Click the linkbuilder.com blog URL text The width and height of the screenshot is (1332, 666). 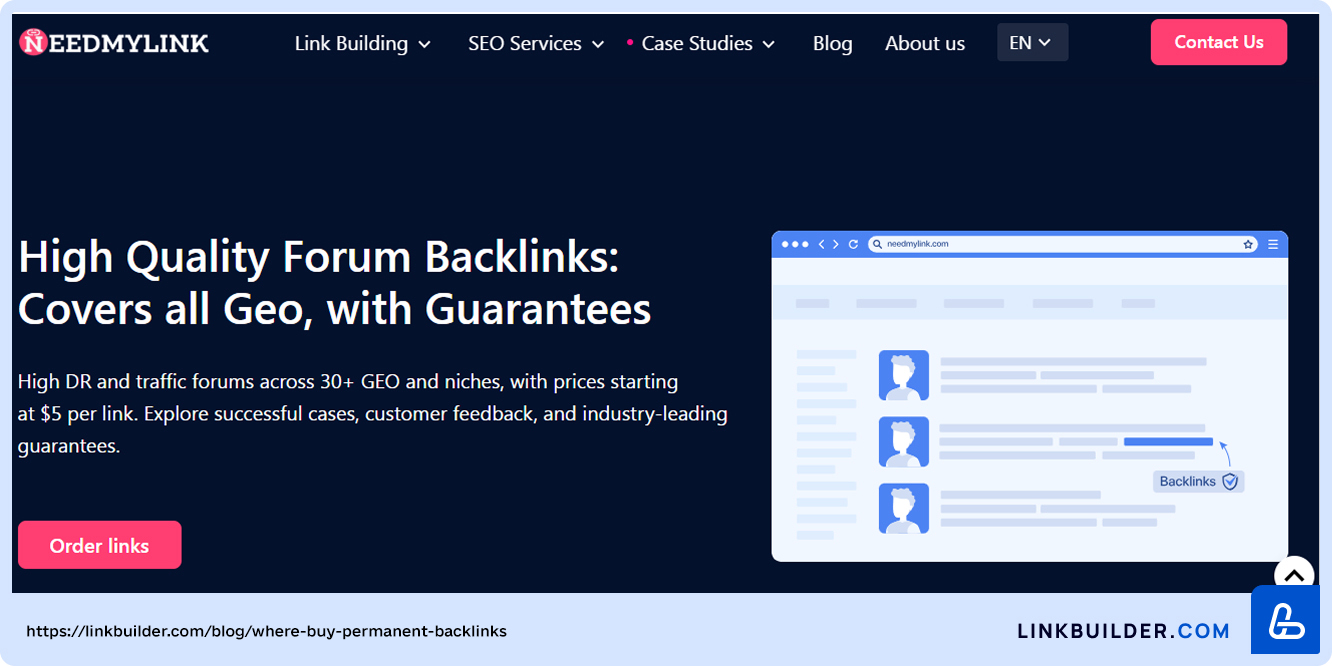pos(266,631)
